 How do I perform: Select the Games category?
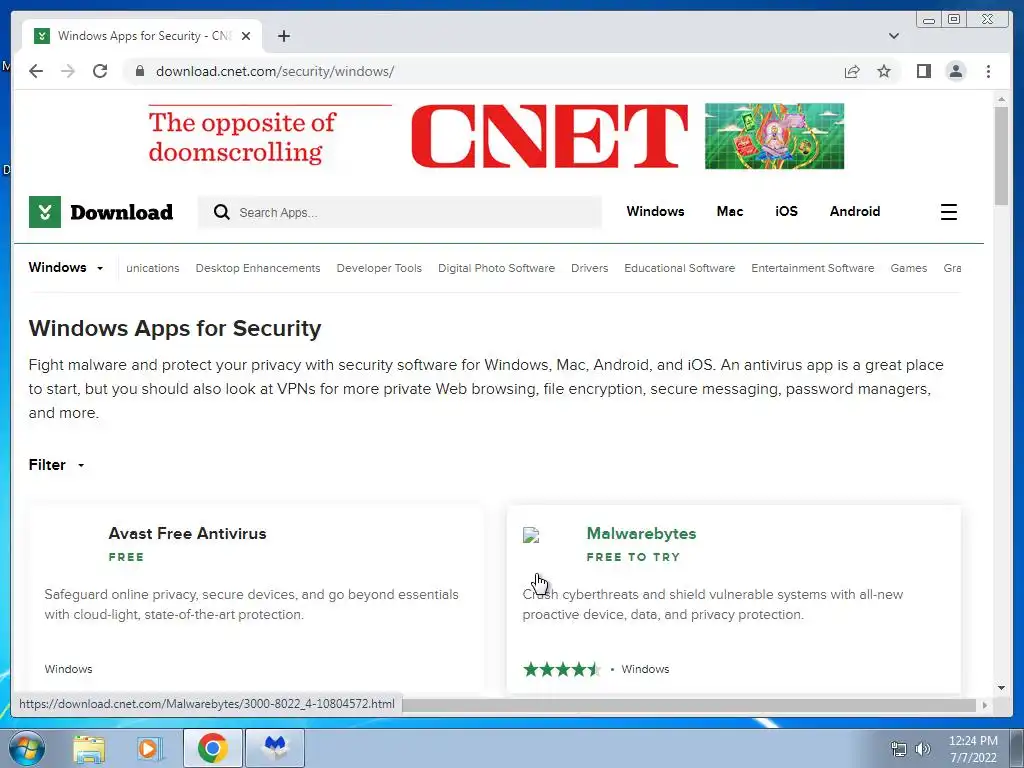[908, 268]
